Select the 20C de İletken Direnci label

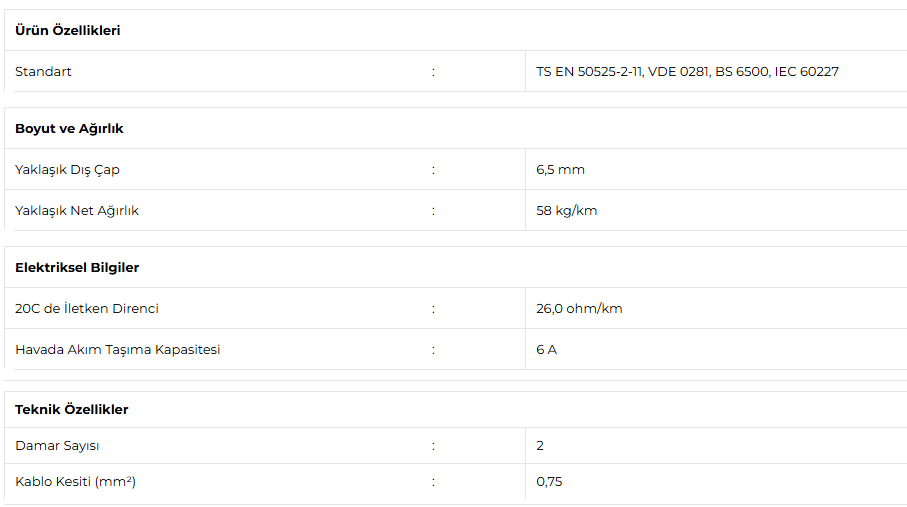[x=87, y=308]
